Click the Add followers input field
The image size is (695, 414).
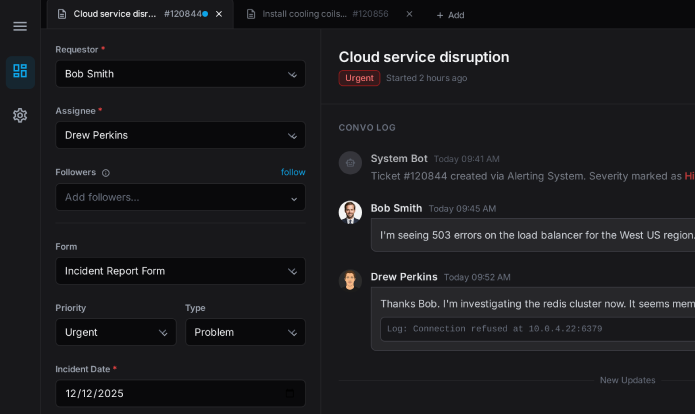coord(170,197)
